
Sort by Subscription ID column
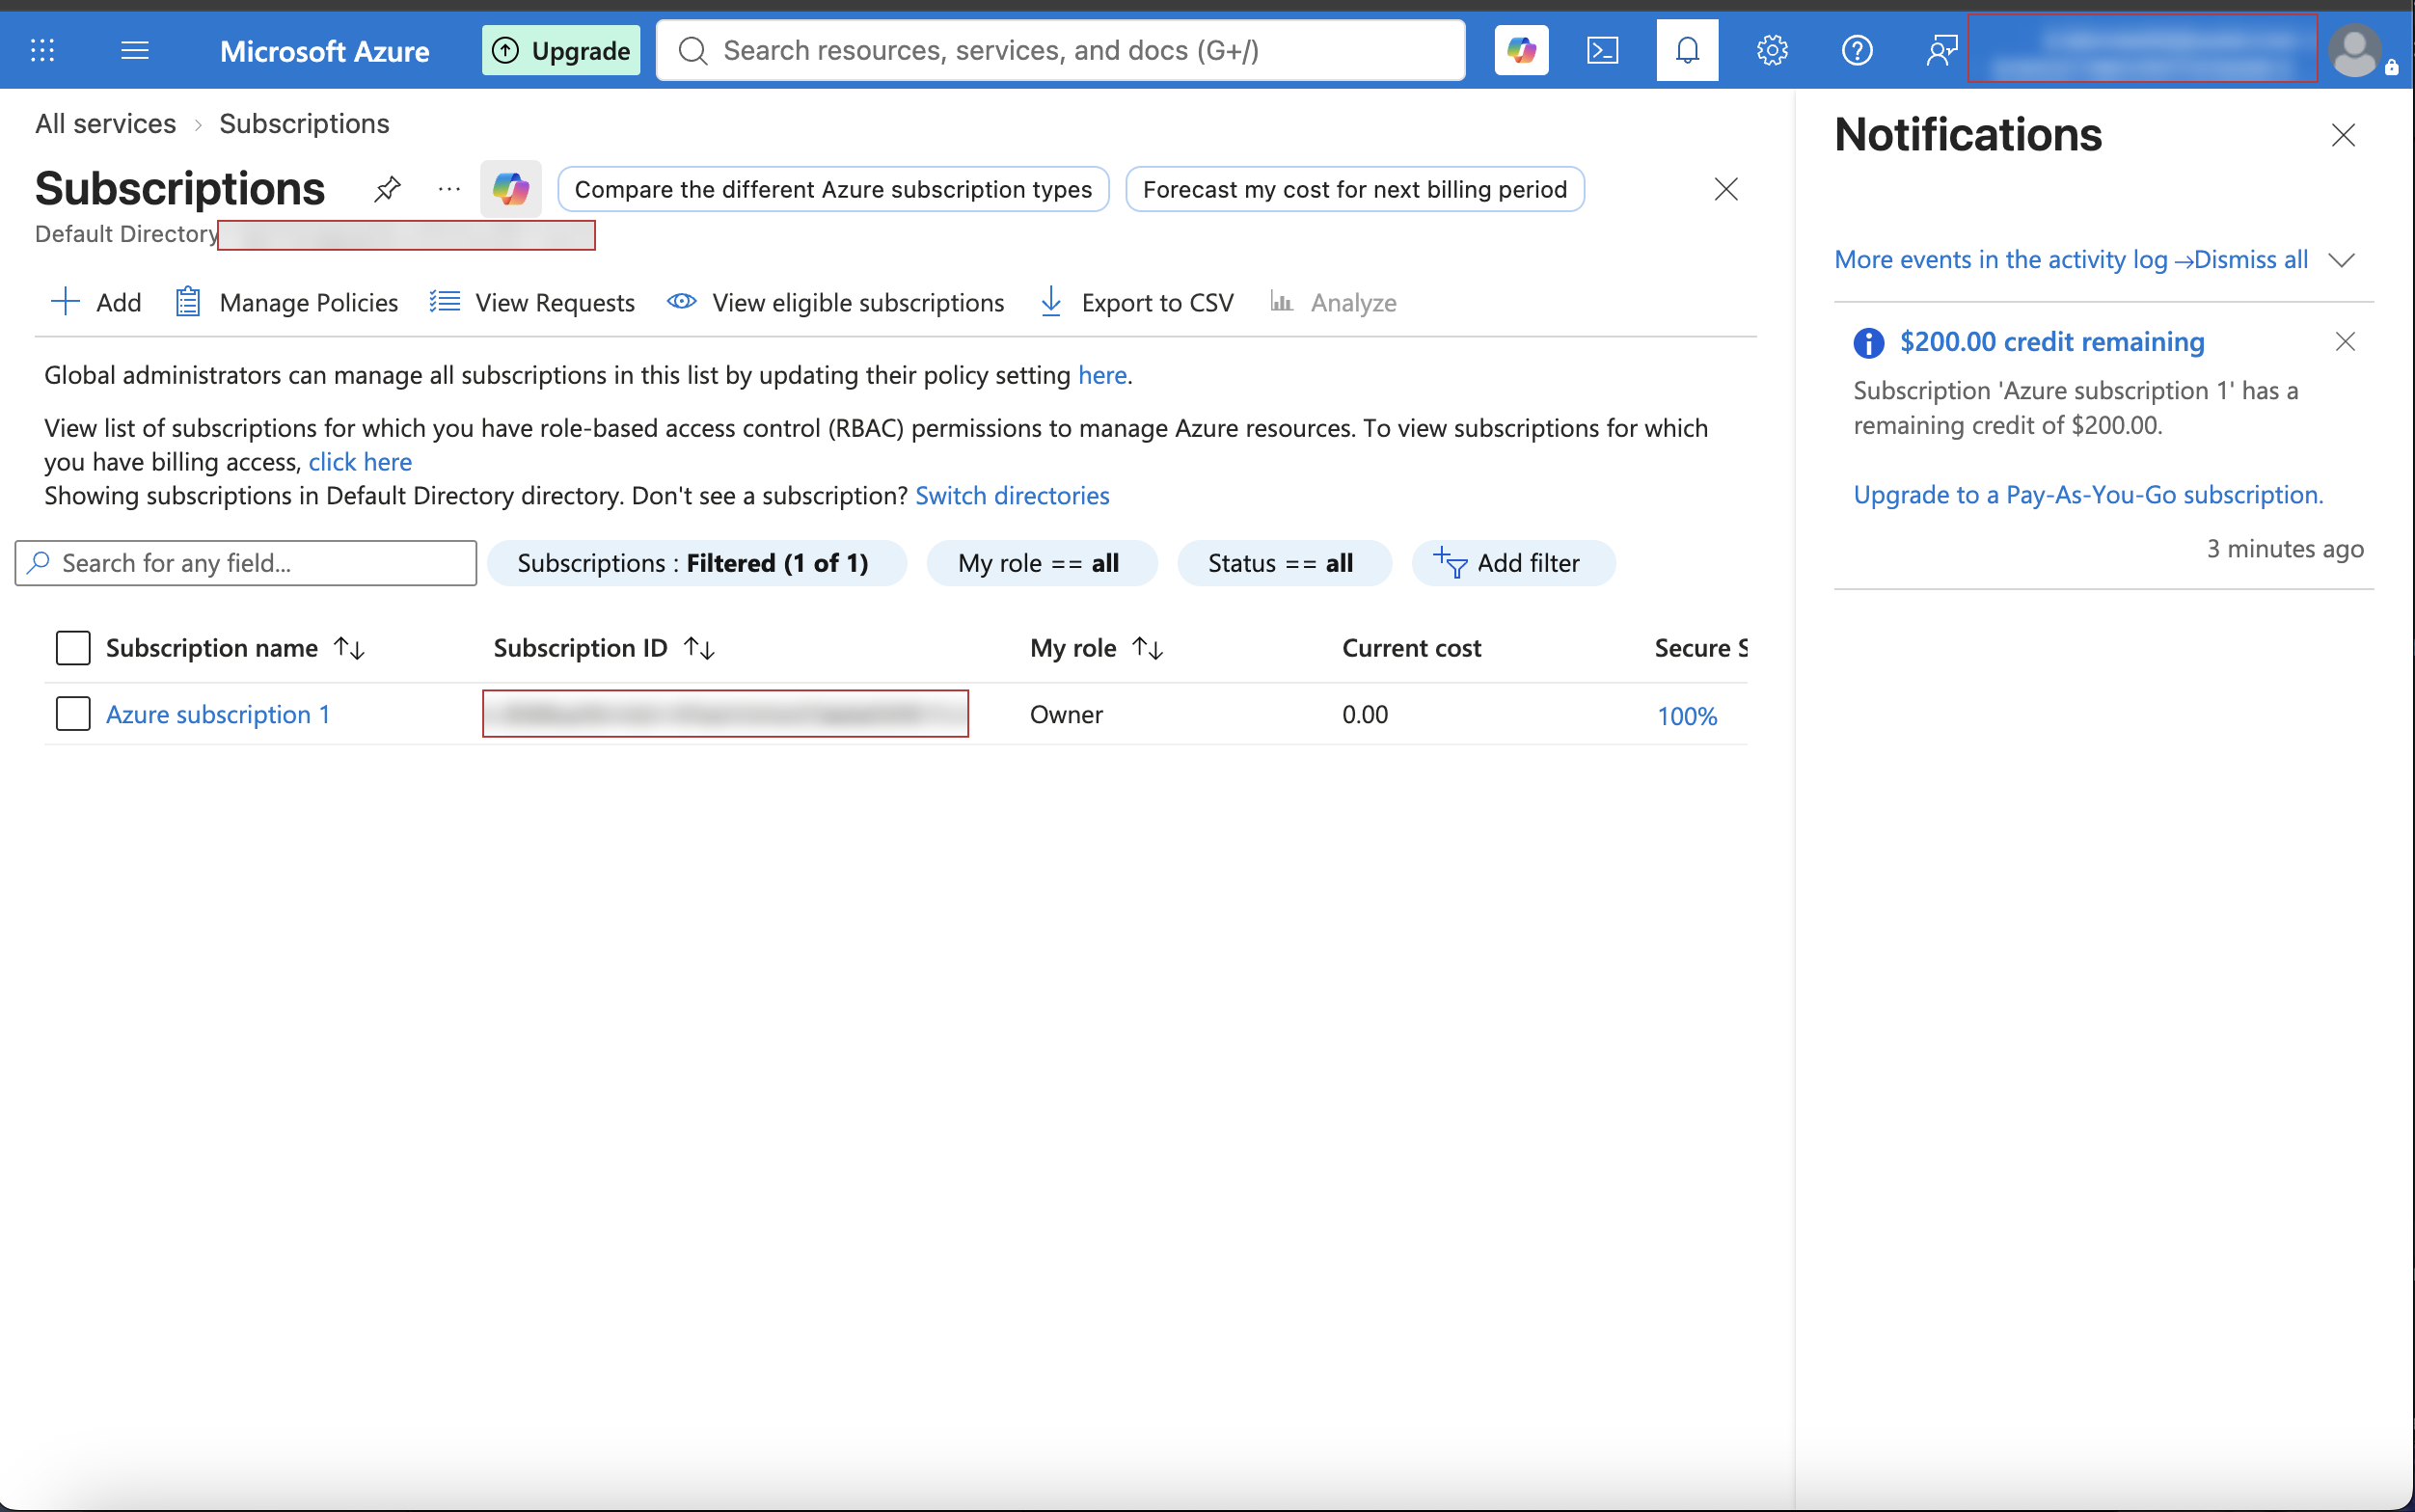[x=604, y=648]
